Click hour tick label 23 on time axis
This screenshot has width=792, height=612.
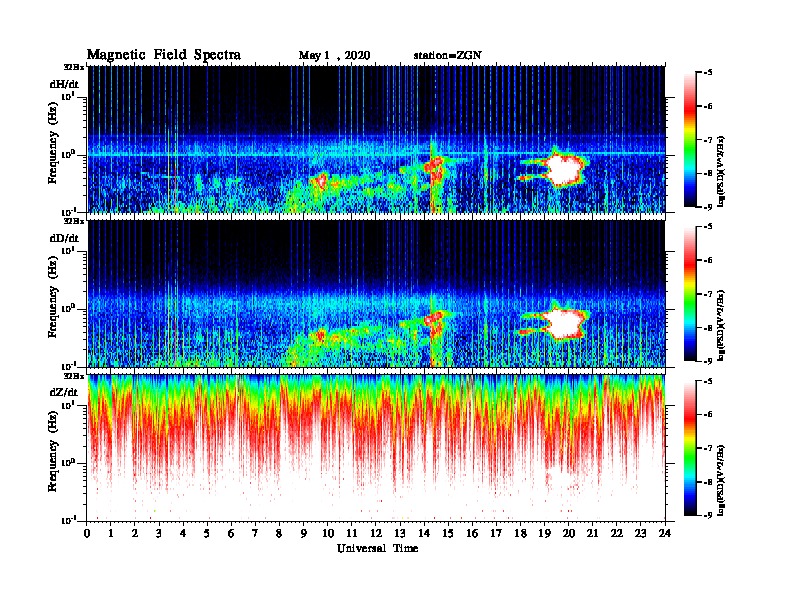click(641, 533)
